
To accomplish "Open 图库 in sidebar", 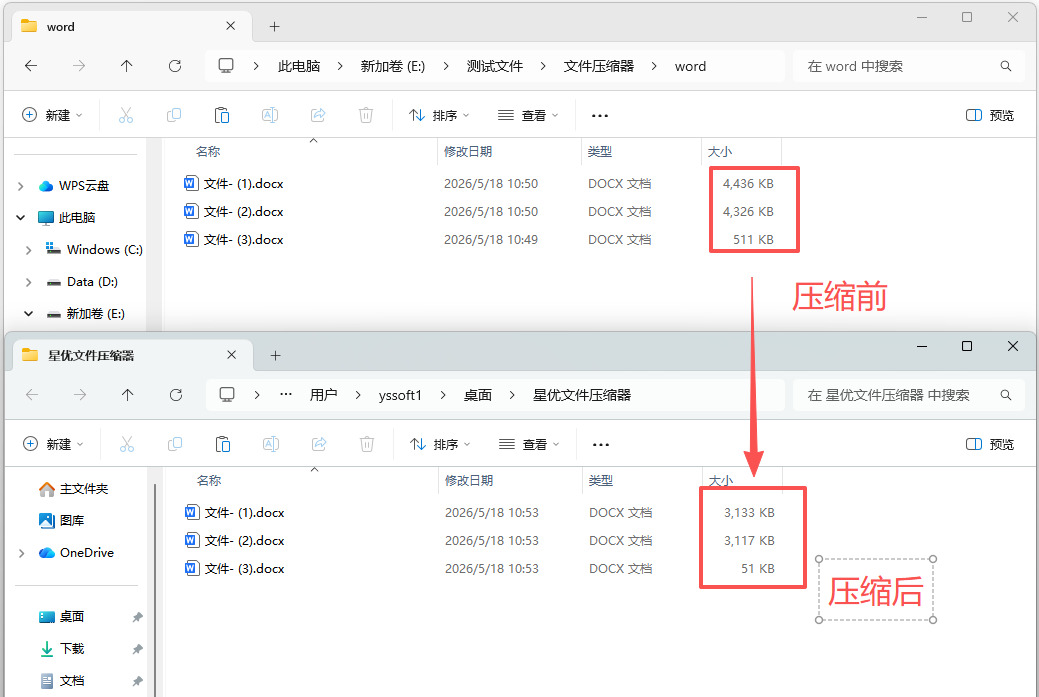I will (61, 521).
